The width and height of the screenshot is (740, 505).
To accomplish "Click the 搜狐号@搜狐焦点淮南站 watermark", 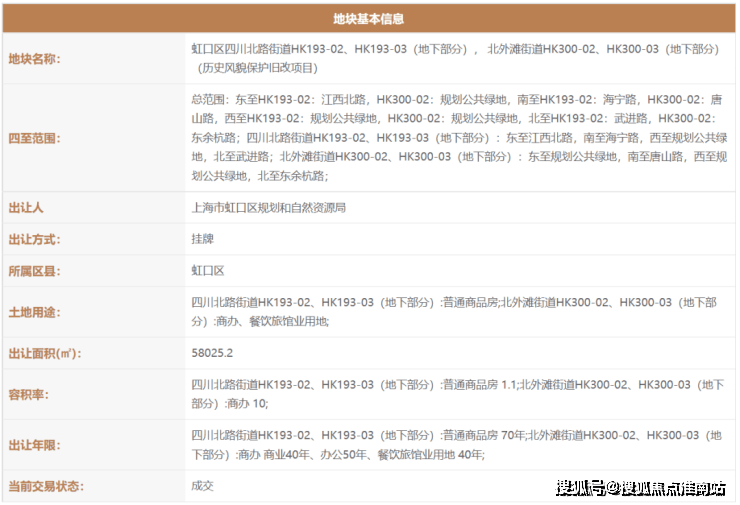I will 640,488.
